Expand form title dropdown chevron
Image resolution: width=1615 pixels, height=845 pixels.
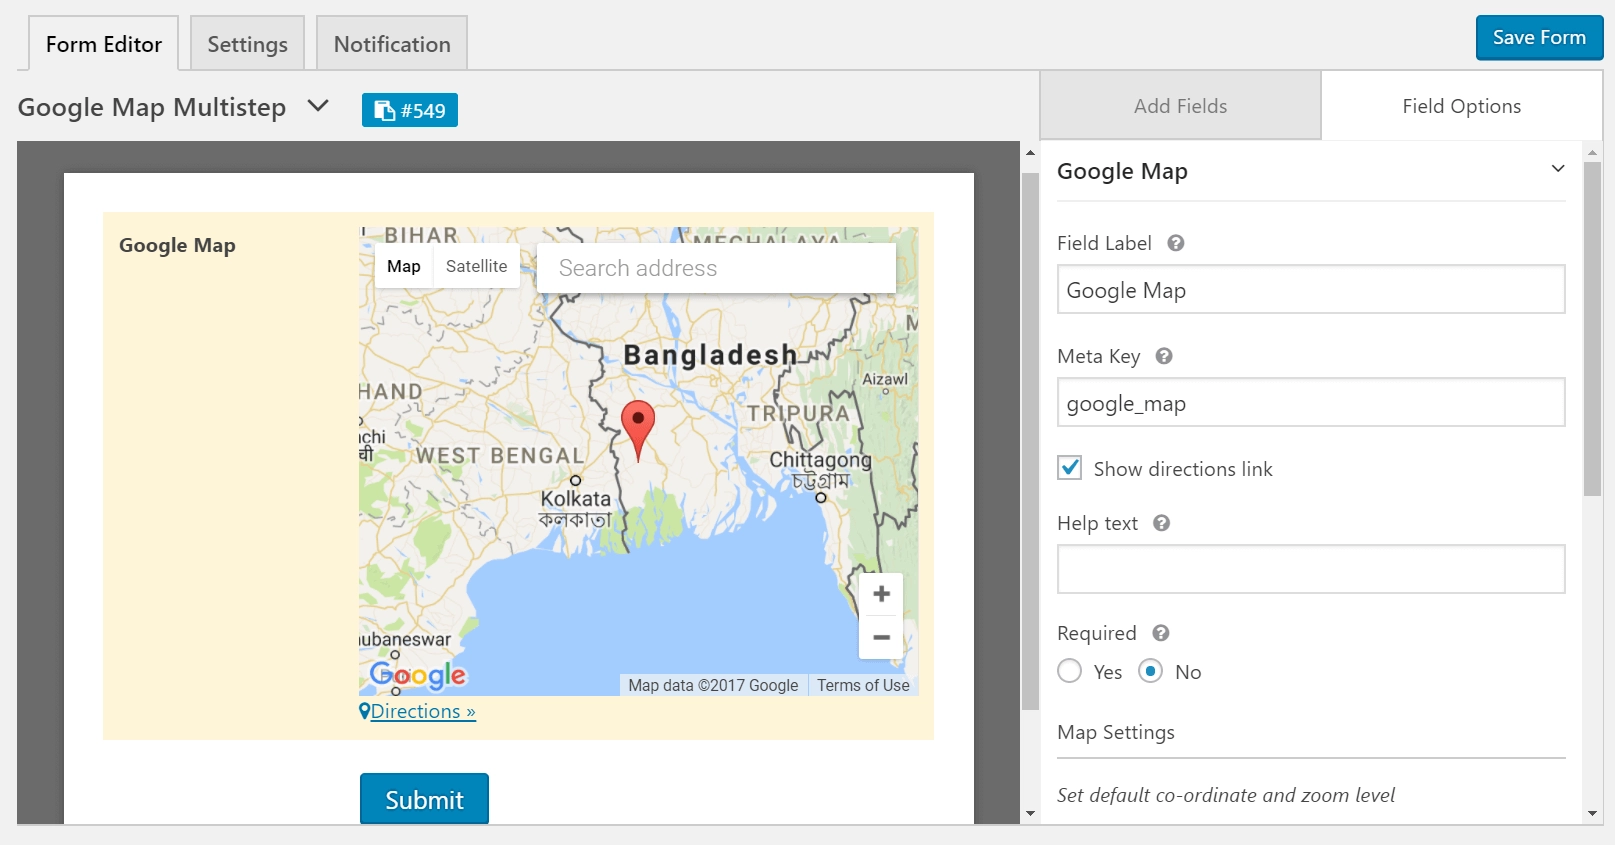[318, 105]
